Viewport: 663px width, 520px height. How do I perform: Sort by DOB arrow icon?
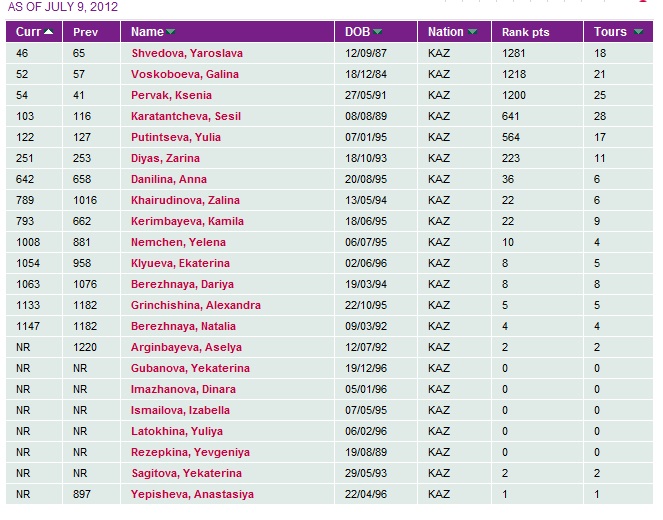[x=378, y=32]
